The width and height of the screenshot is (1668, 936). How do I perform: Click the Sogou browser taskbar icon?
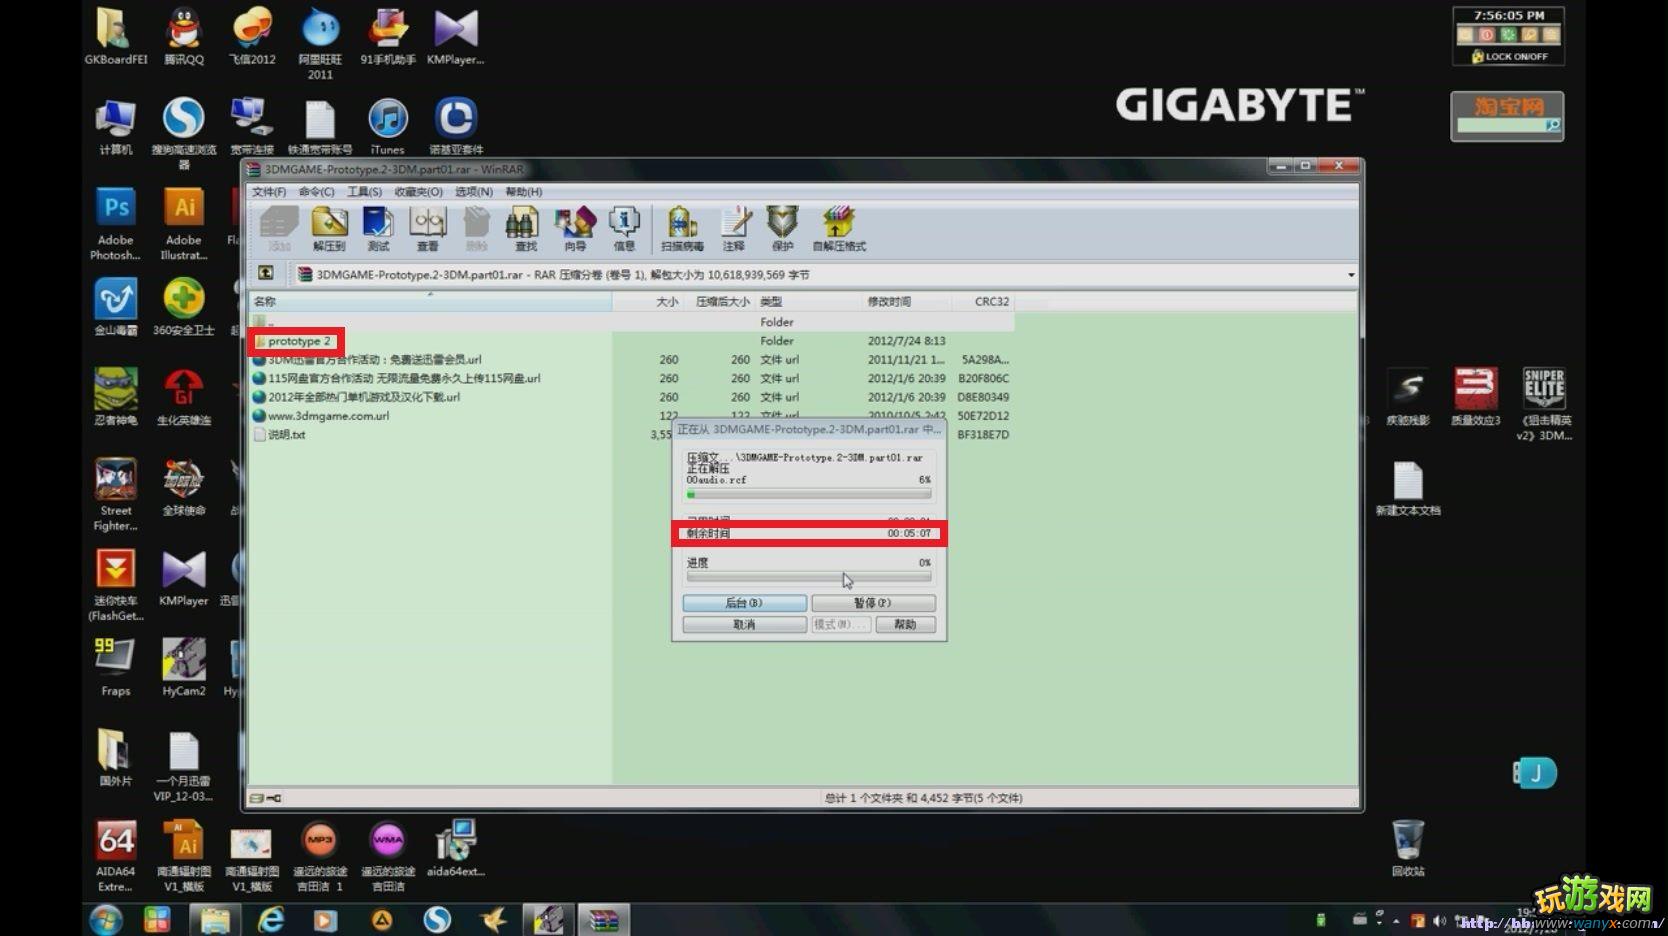[437, 920]
